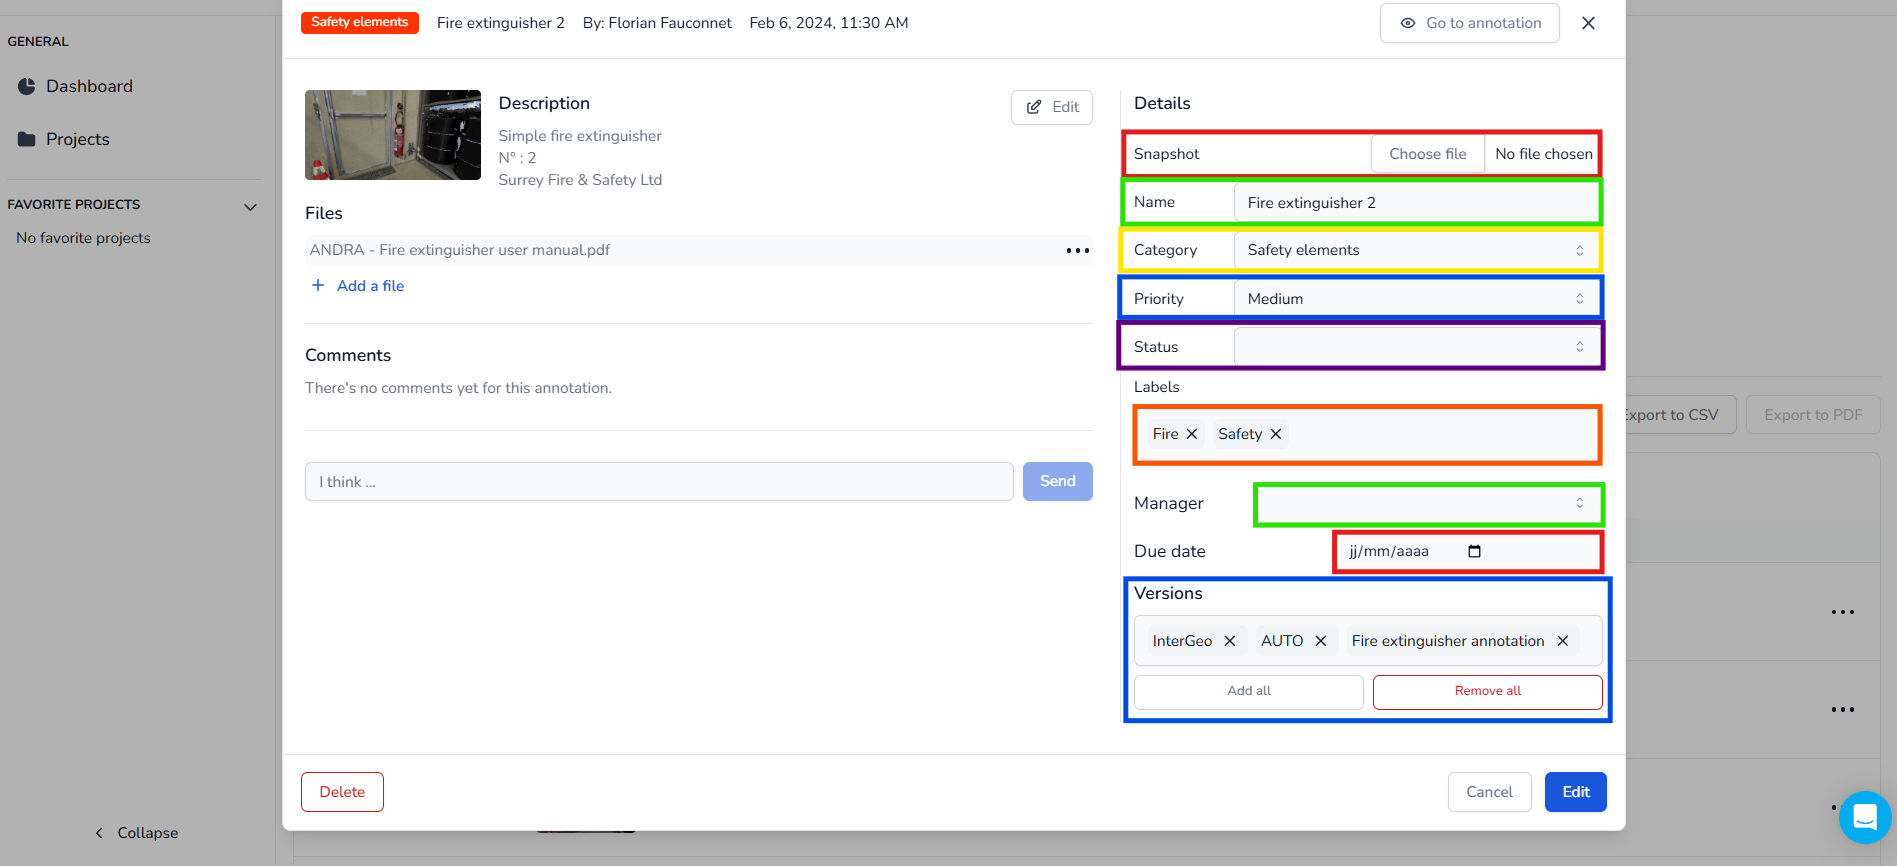Remove the AUTO version tag
Screen dimensions: 1897x866
[x=1321, y=641]
